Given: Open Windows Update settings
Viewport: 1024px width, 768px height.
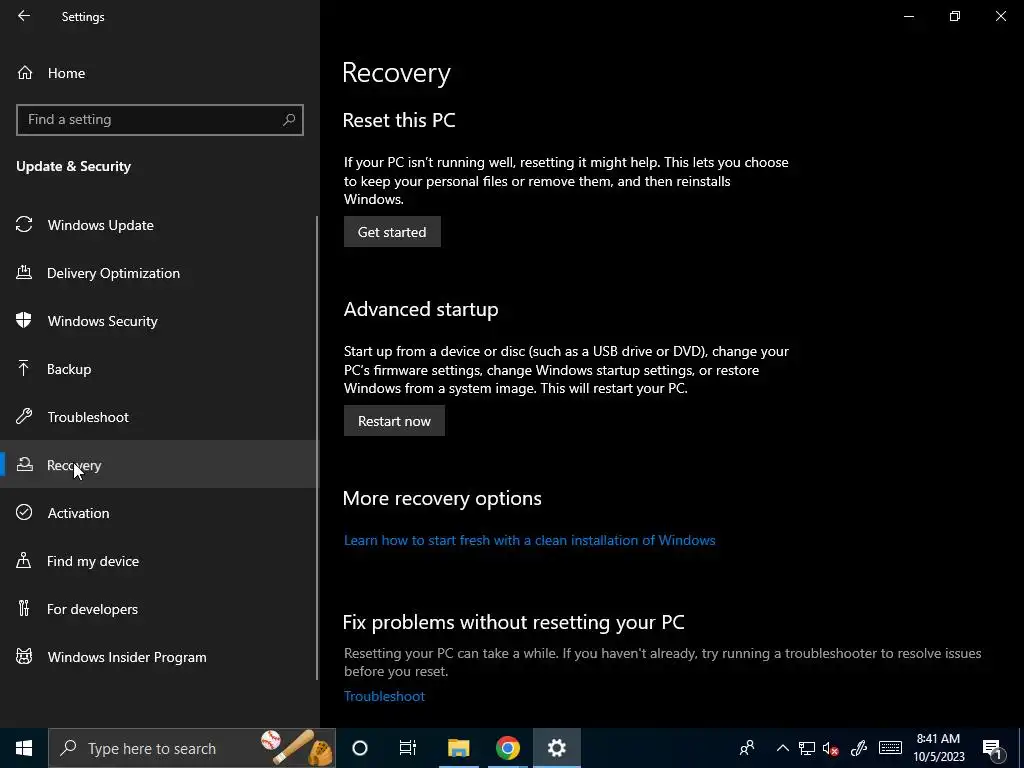Looking at the screenshot, I should 100,225.
